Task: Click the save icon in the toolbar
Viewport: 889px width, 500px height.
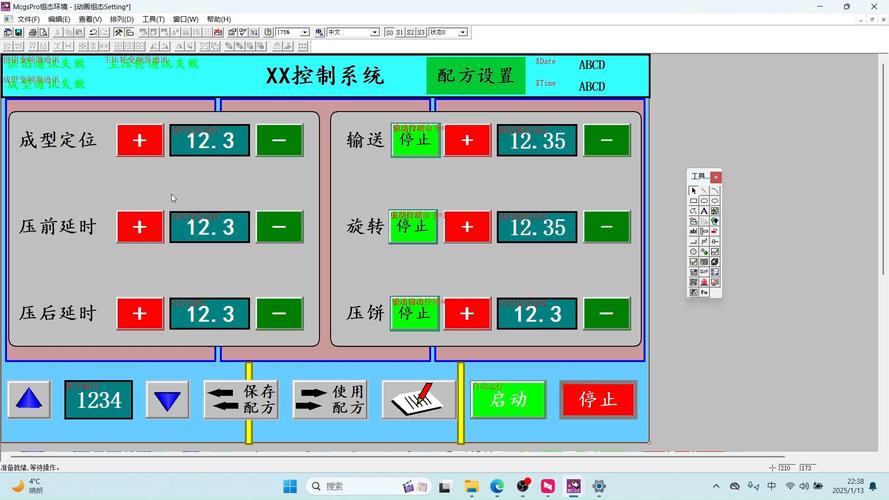Action: pos(18,32)
